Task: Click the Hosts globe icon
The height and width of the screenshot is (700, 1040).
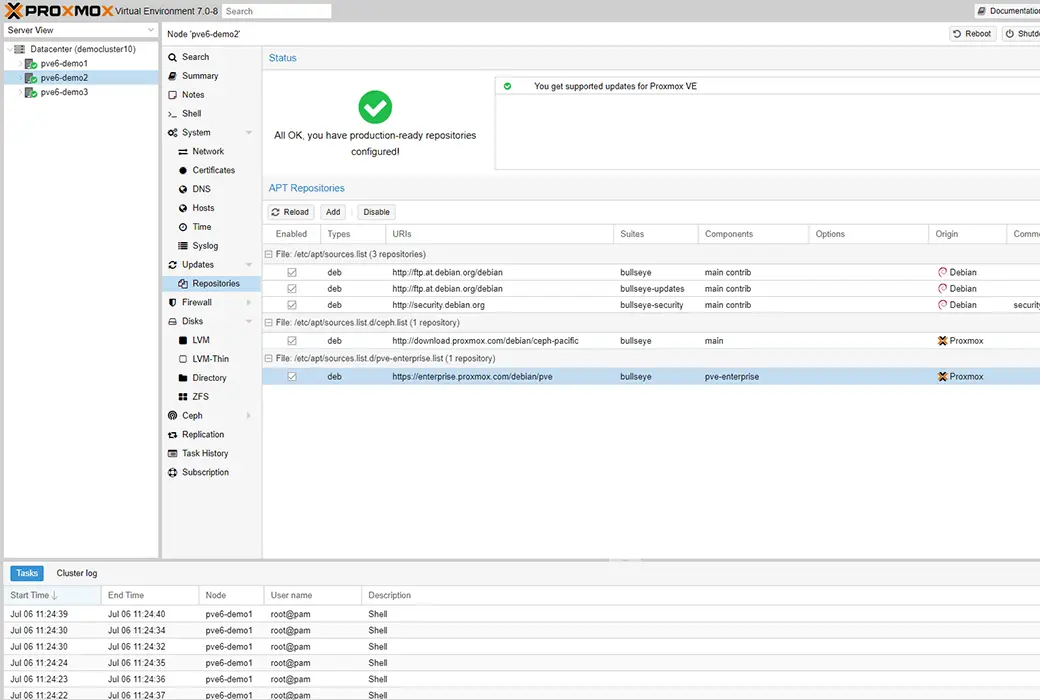Action: pos(183,208)
